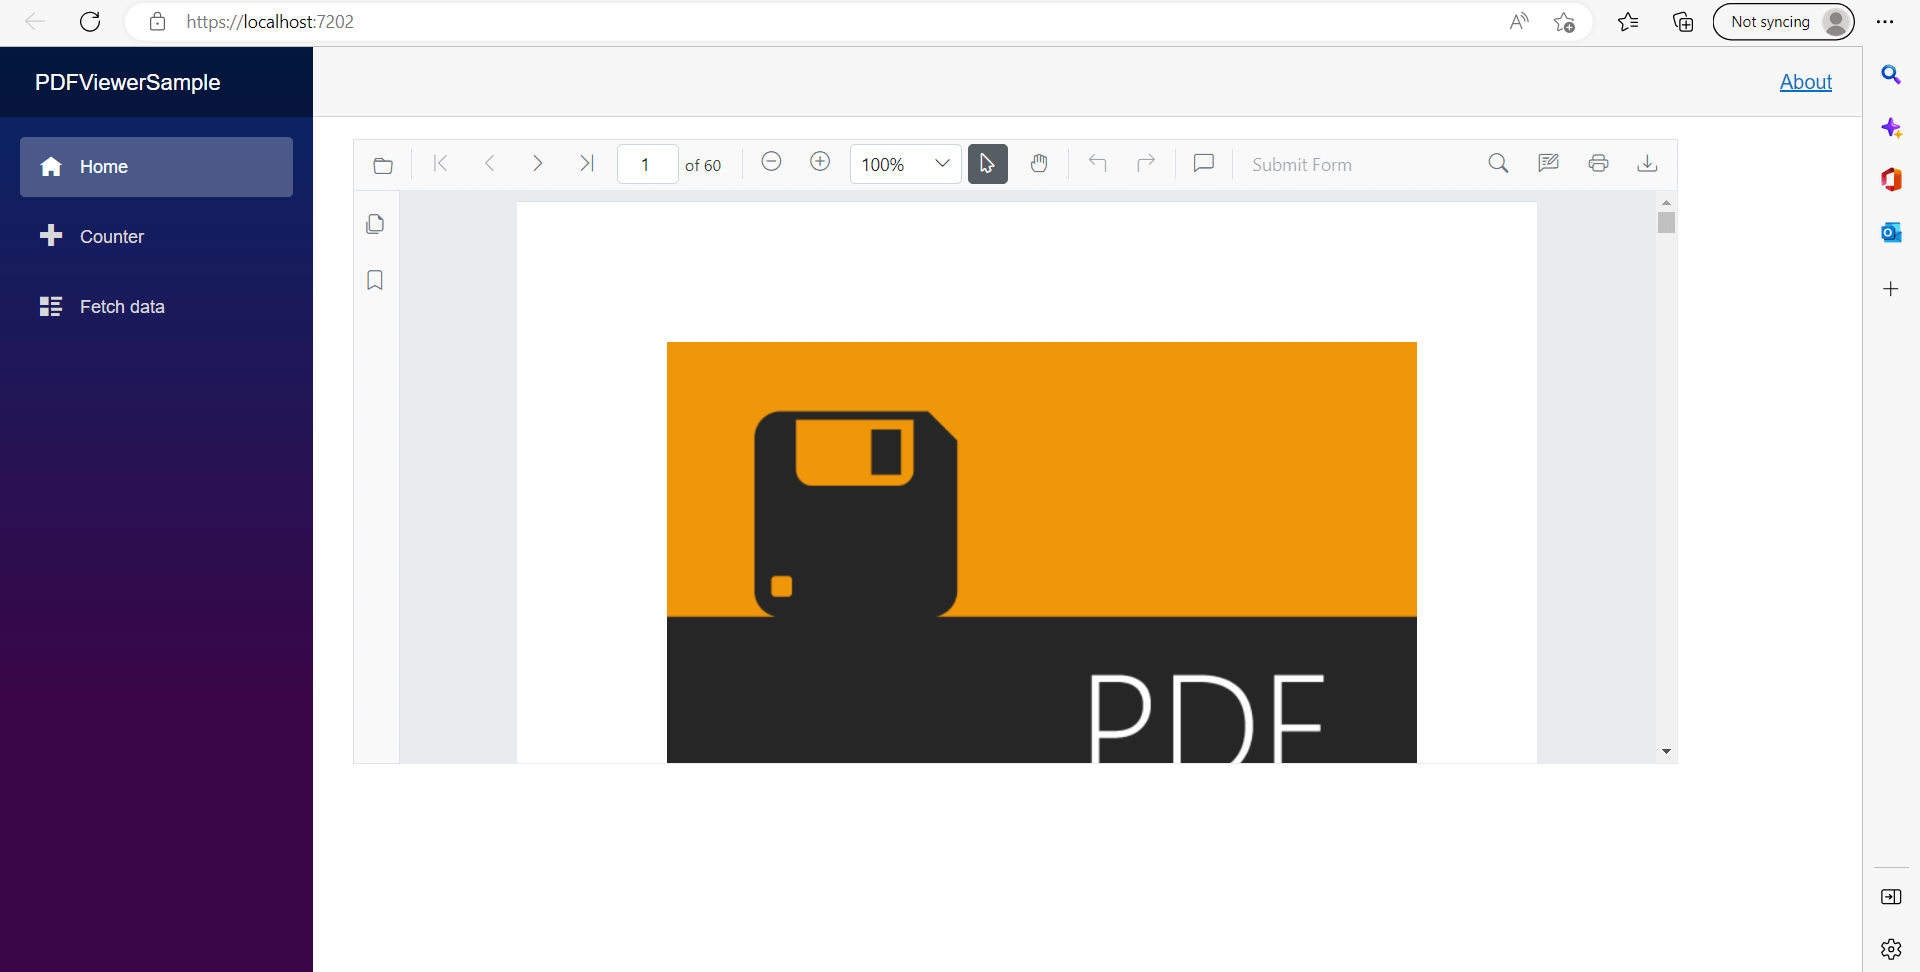Jump to the last page
The height and width of the screenshot is (972, 1920).
click(x=586, y=163)
